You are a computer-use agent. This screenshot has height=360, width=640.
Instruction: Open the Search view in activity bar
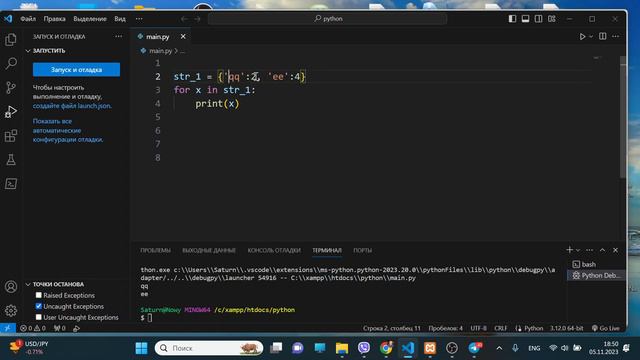click(11, 64)
